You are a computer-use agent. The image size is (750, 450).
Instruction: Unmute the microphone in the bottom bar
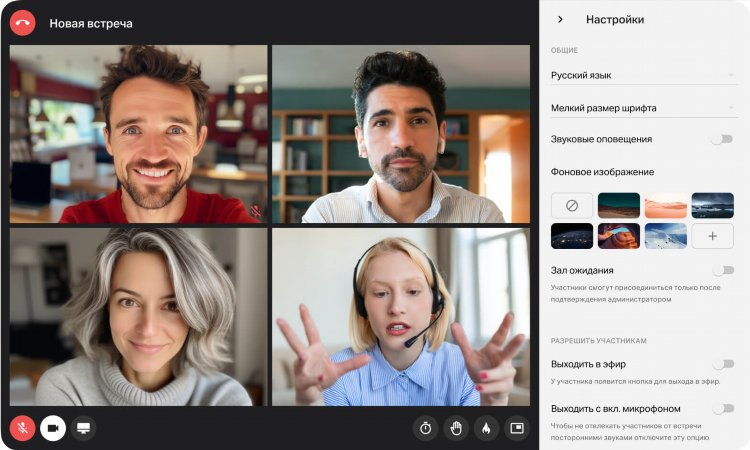pyautogui.click(x=22, y=428)
